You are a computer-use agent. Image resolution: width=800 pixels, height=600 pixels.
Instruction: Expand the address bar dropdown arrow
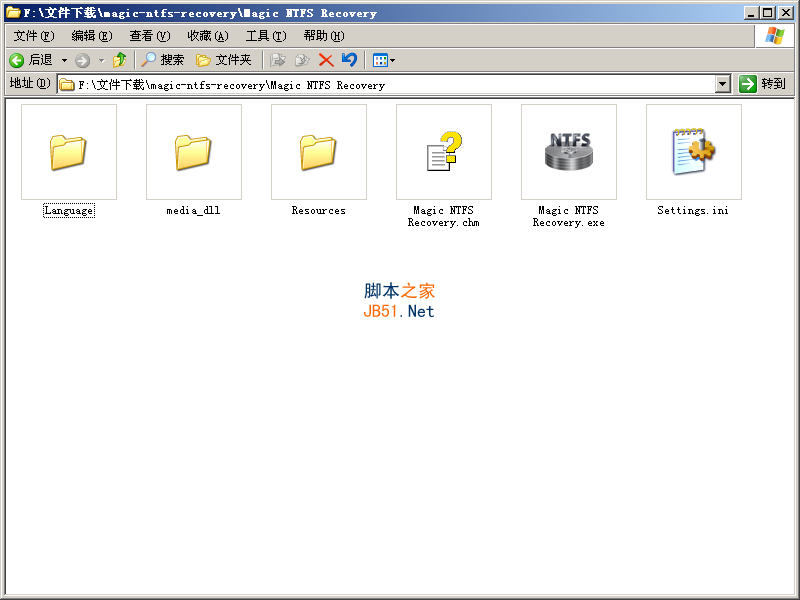pyautogui.click(x=722, y=84)
